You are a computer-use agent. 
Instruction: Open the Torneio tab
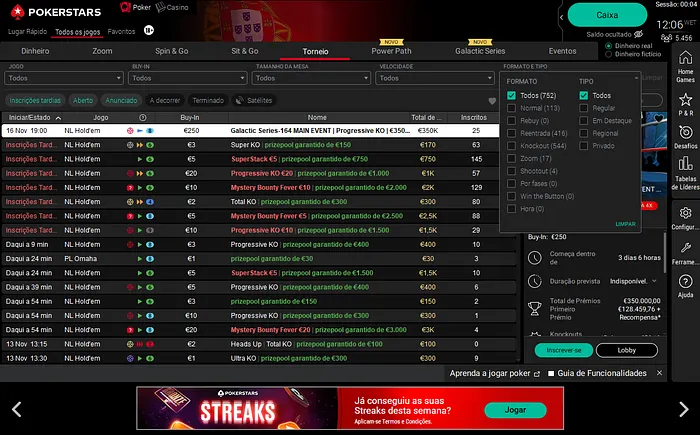[x=315, y=51]
